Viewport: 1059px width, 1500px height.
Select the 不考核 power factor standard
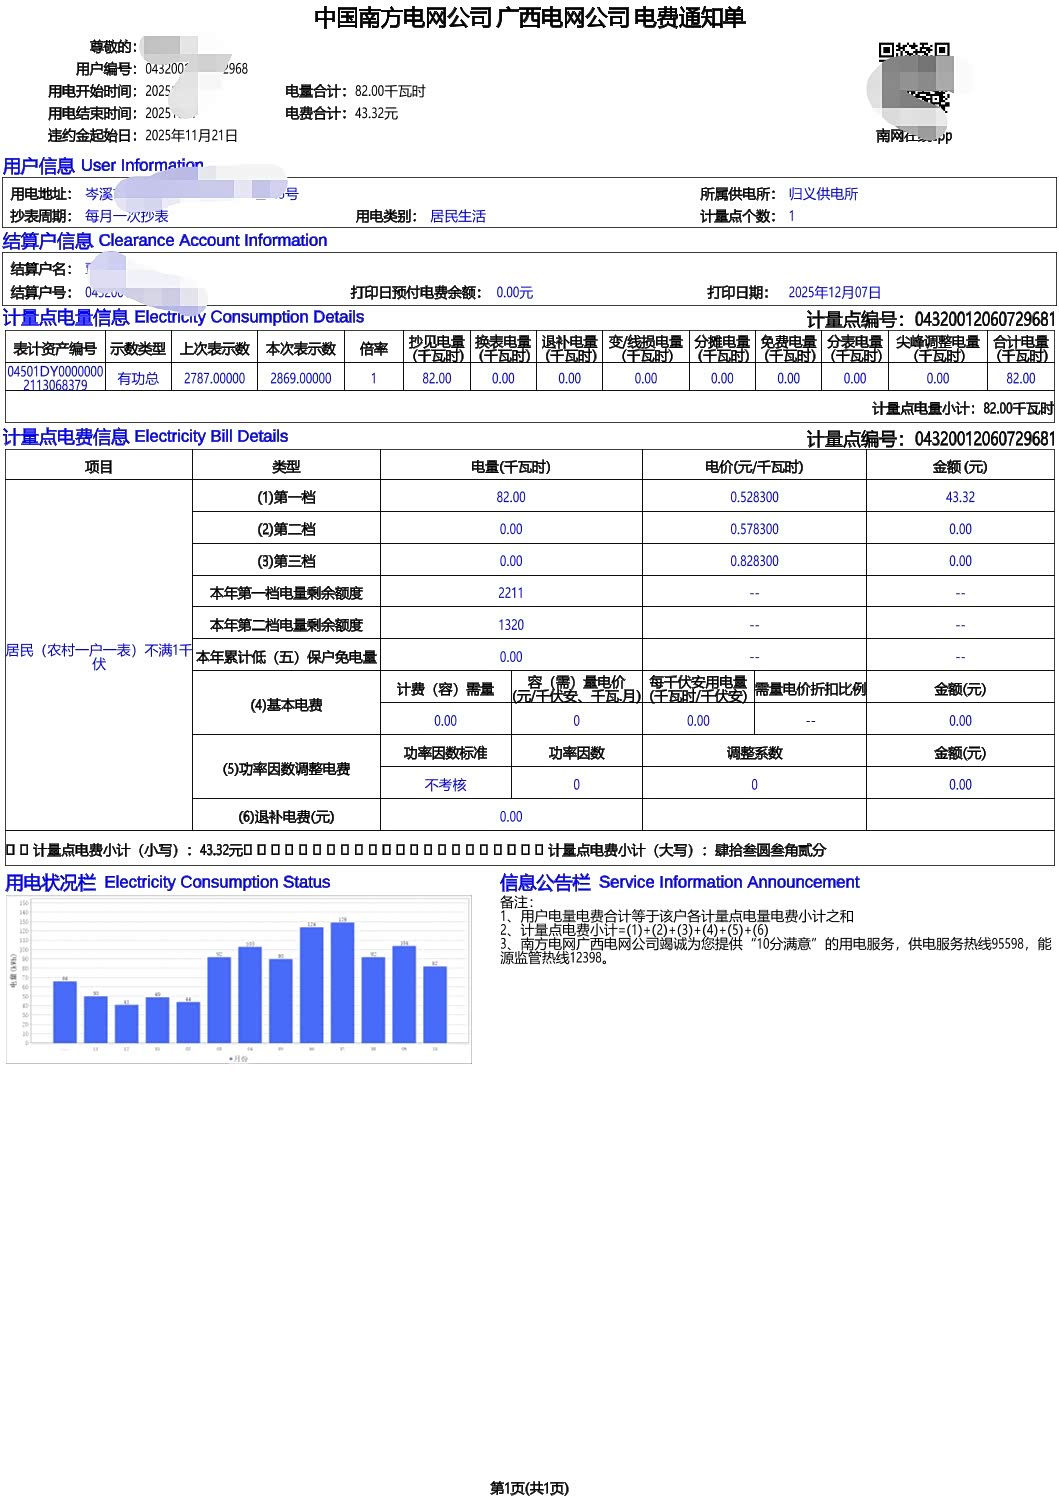(x=445, y=785)
